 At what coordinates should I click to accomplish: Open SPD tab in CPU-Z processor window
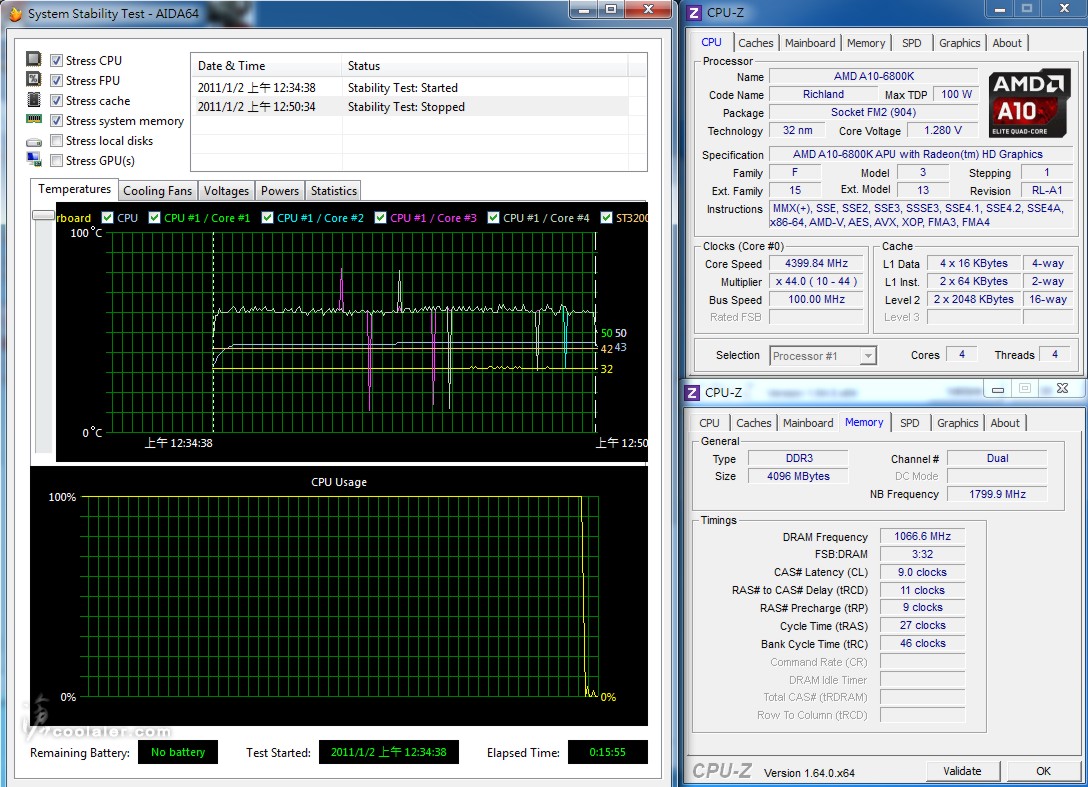click(x=912, y=43)
